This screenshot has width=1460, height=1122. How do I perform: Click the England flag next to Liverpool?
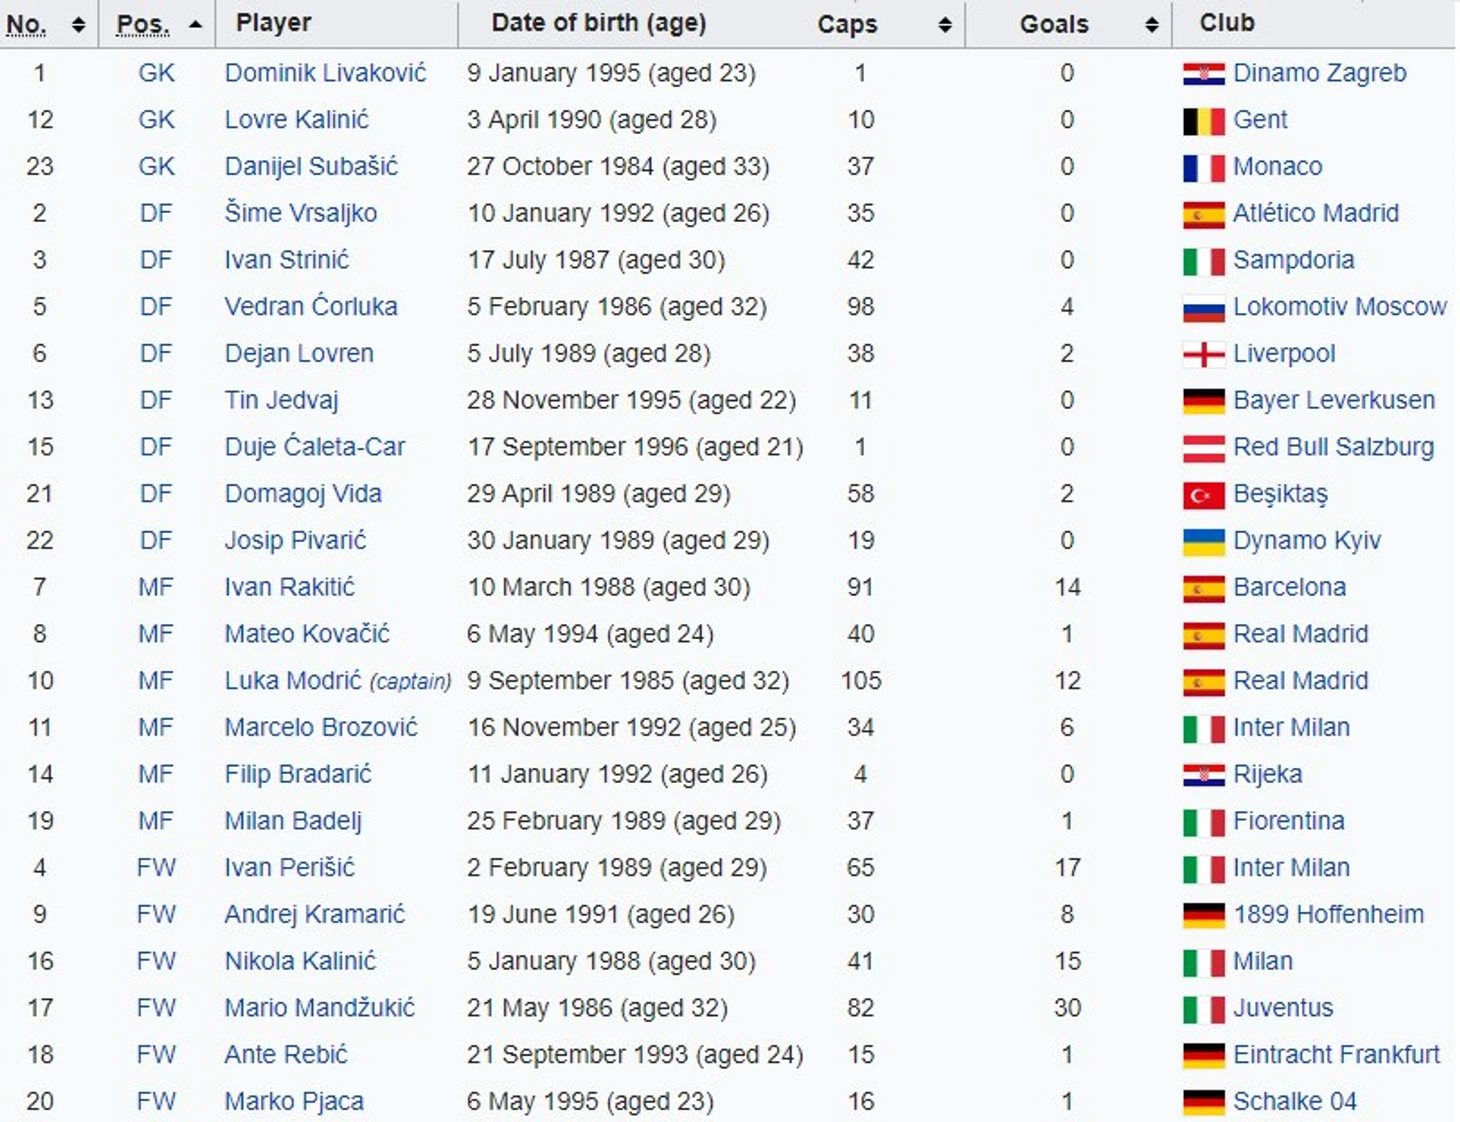1203,355
